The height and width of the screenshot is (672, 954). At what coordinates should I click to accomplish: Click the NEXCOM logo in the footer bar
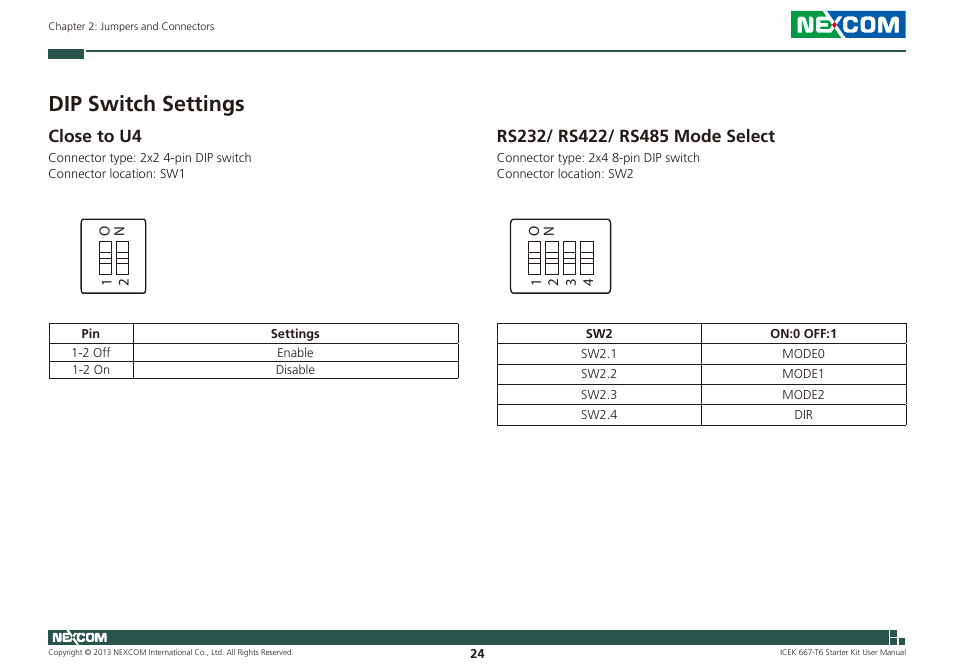79,637
